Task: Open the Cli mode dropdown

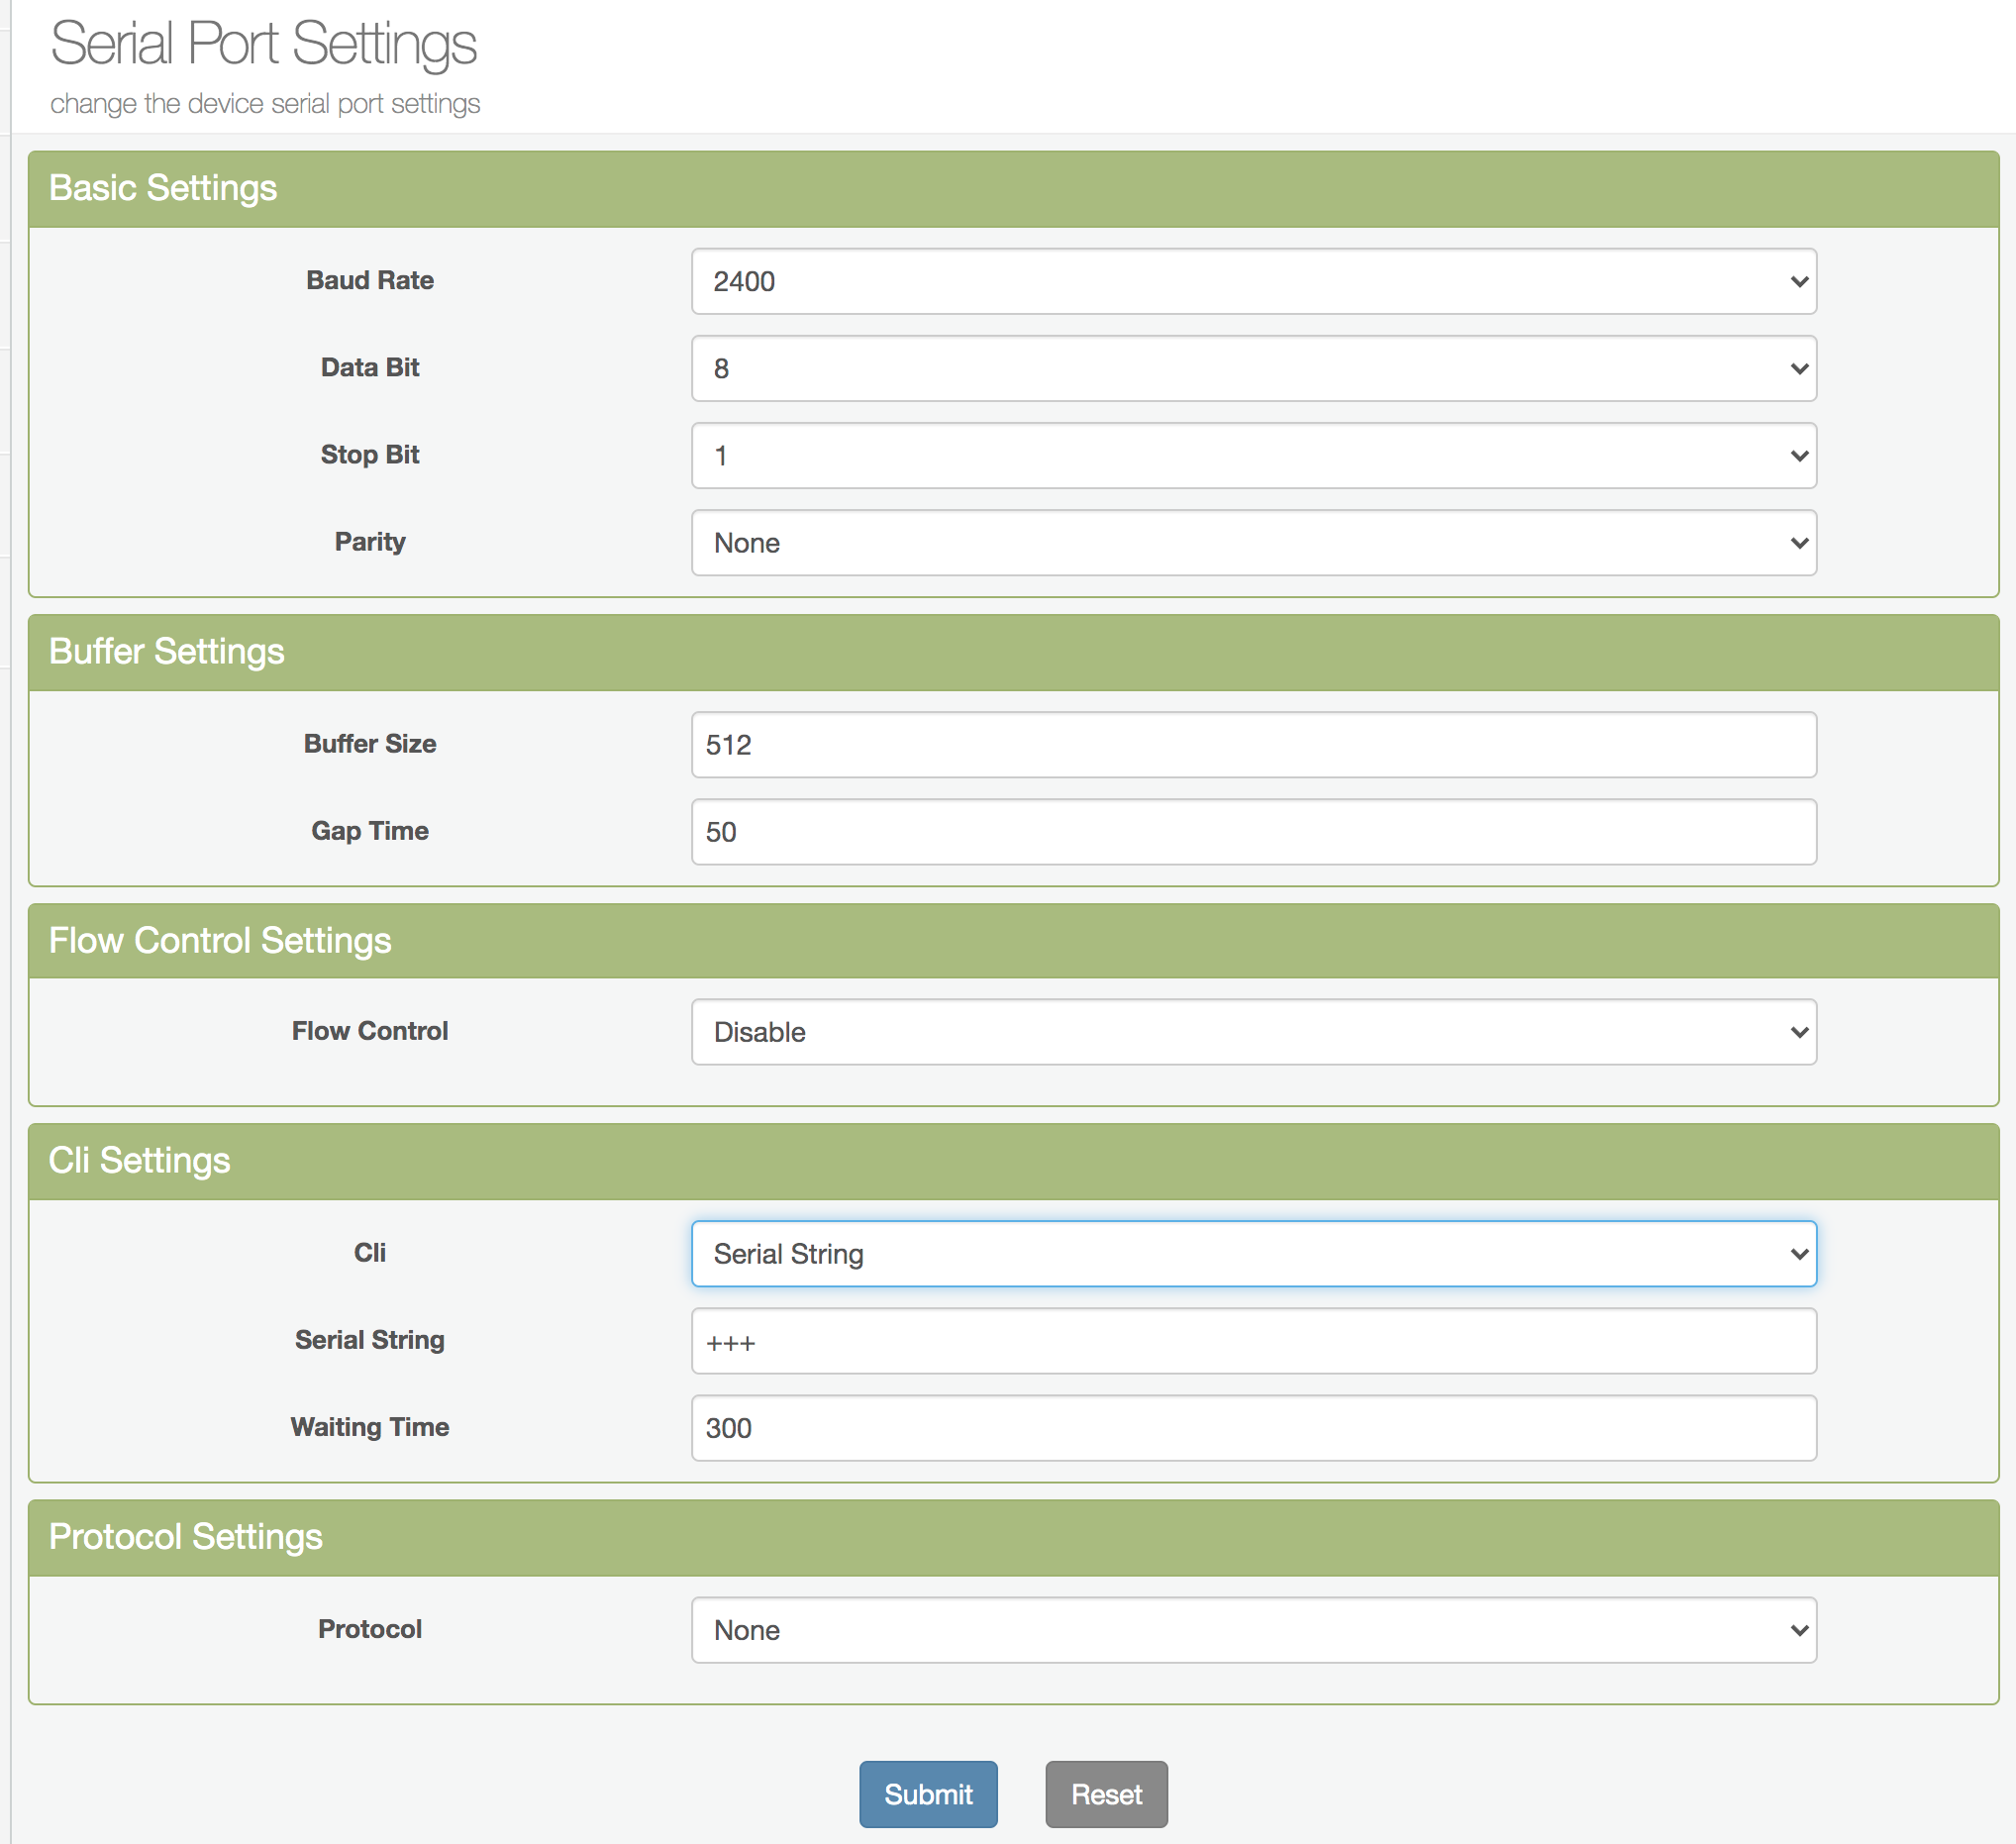Action: [1253, 1253]
